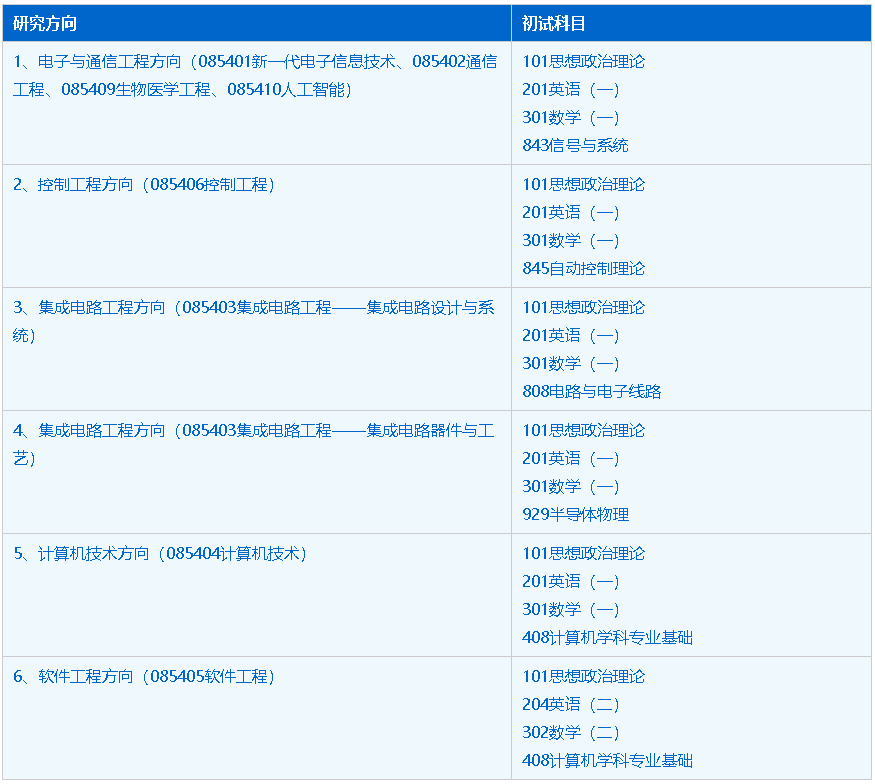Image resolution: width=875 pixels, height=784 pixels.
Task: Click 845自动控制理论 subject
Action: coord(583,268)
